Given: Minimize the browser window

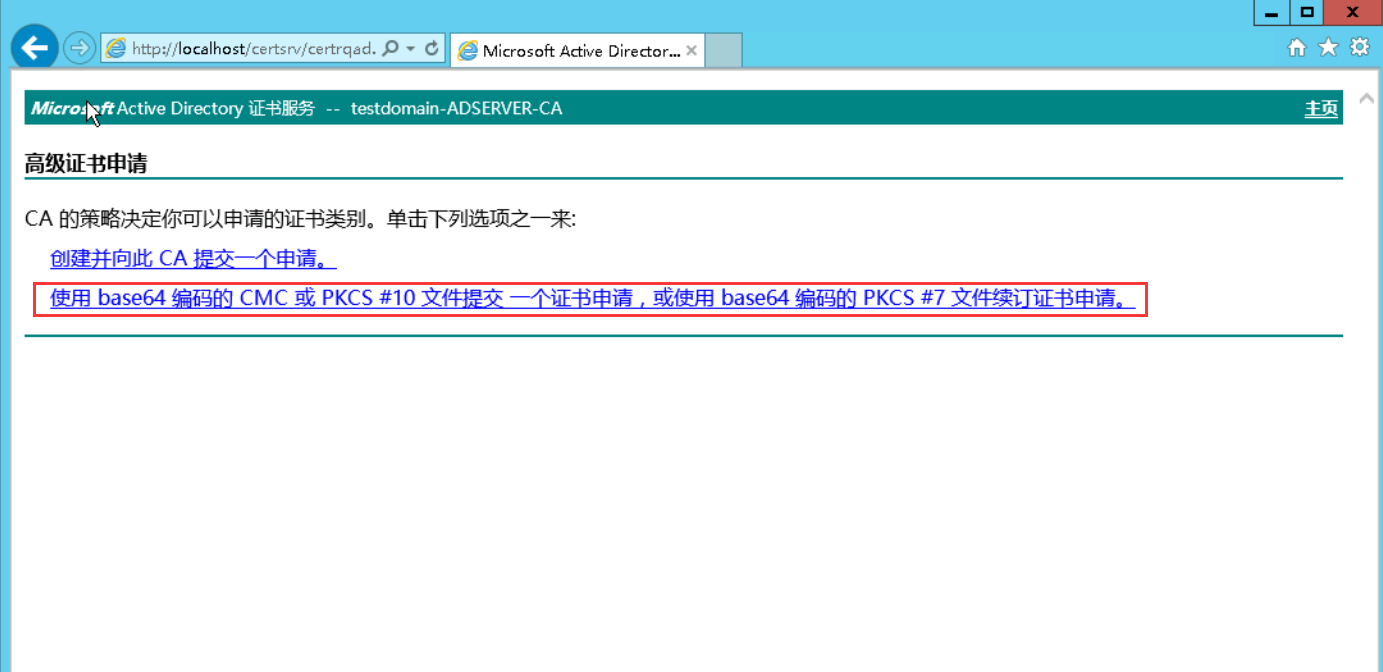Looking at the screenshot, I should click(1271, 13).
